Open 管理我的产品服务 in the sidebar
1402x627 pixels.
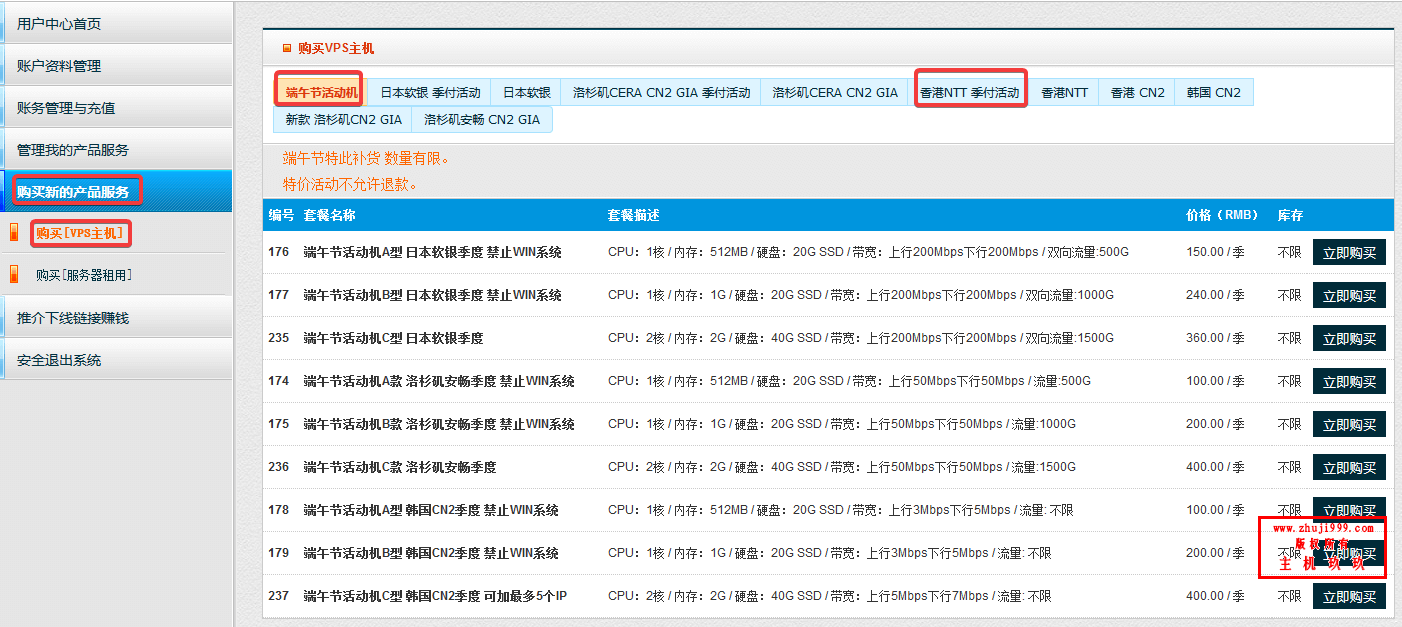point(73,150)
